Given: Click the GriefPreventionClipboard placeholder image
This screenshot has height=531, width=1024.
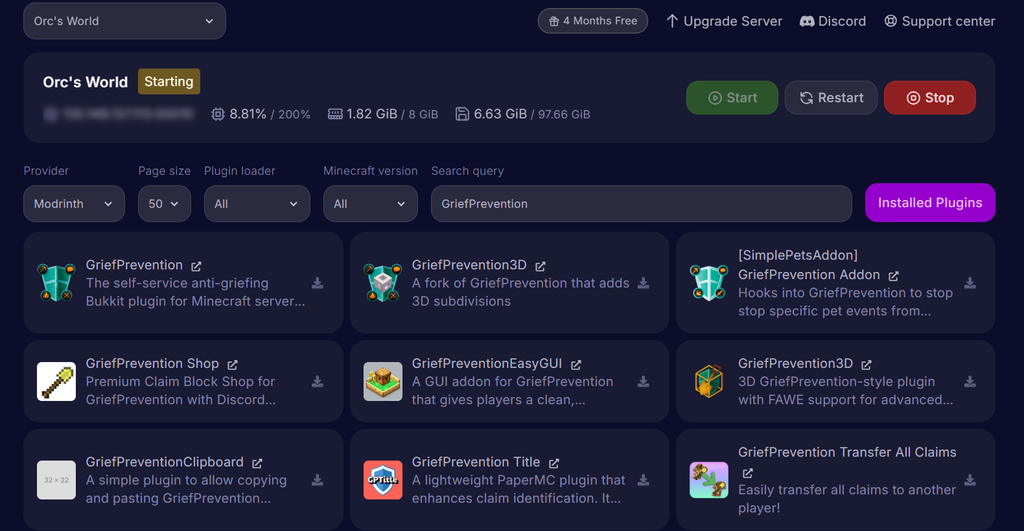Looking at the screenshot, I should (x=56, y=480).
